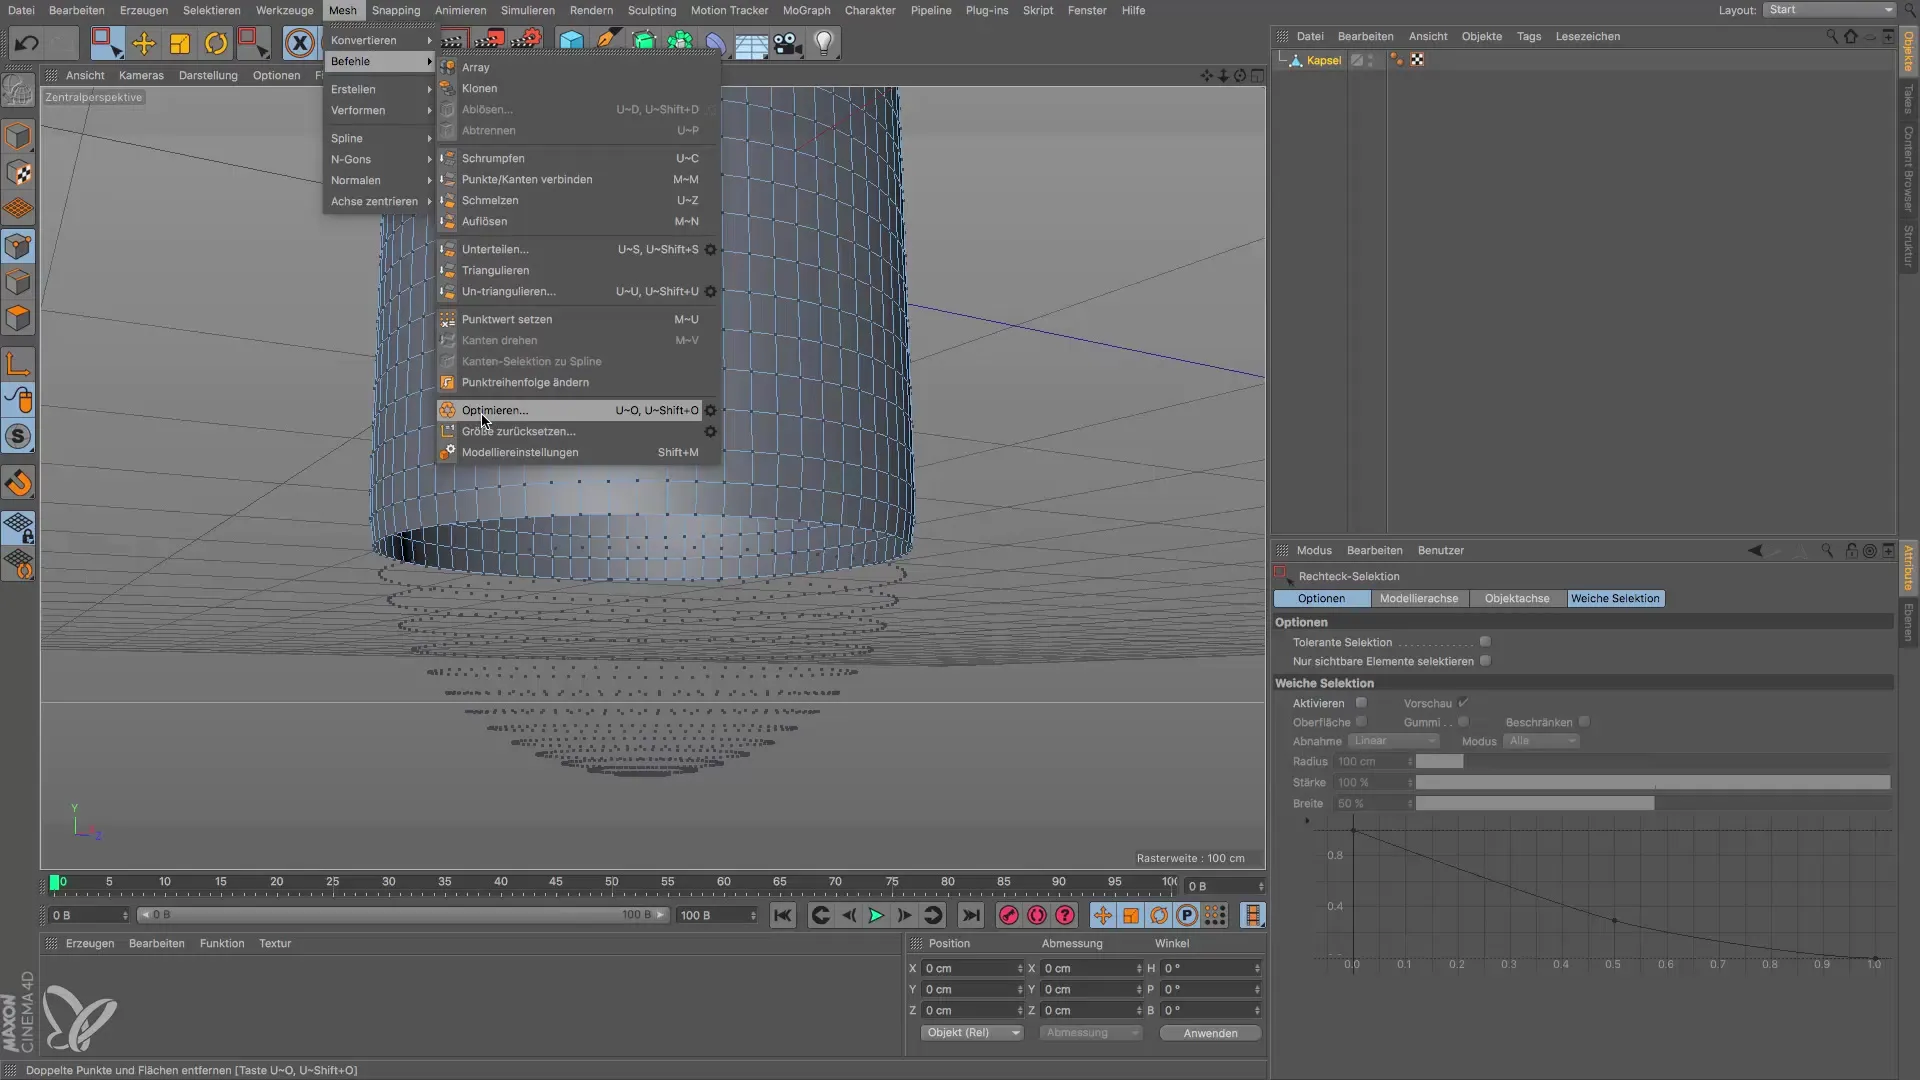Click the light bulb icon
The height and width of the screenshot is (1080, 1920).
coord(823,43)
